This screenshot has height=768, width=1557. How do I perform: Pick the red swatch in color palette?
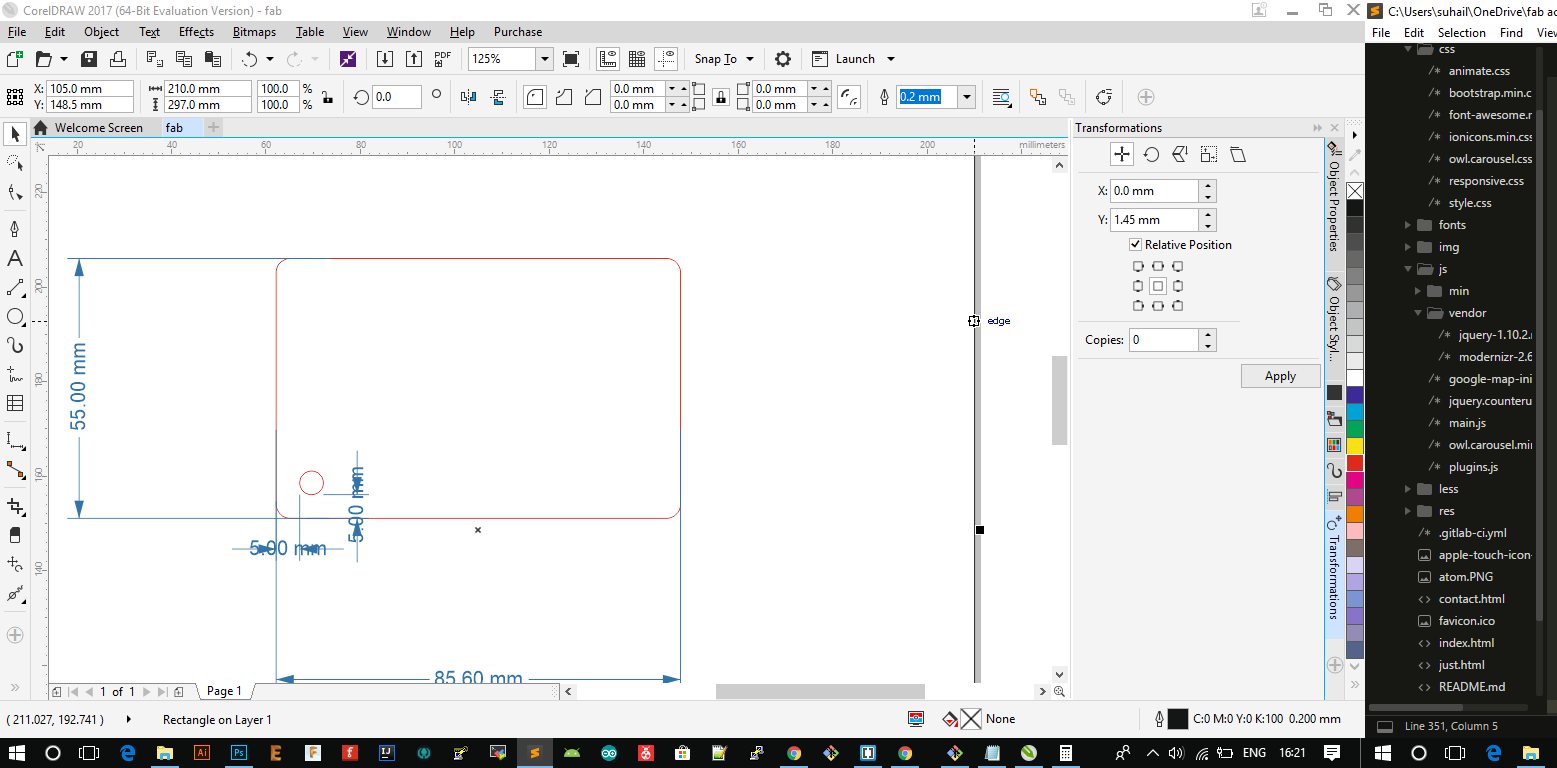pos(1355,463)
